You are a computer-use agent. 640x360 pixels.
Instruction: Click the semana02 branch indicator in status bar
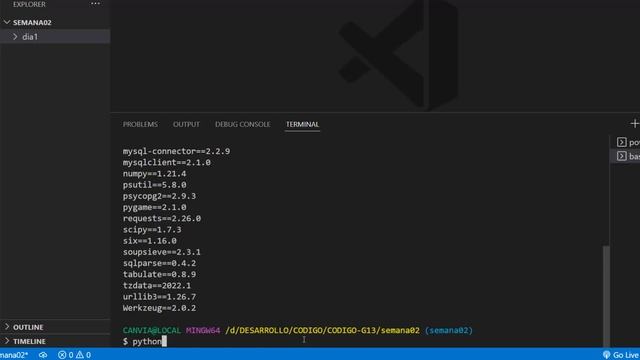(14, 355)
